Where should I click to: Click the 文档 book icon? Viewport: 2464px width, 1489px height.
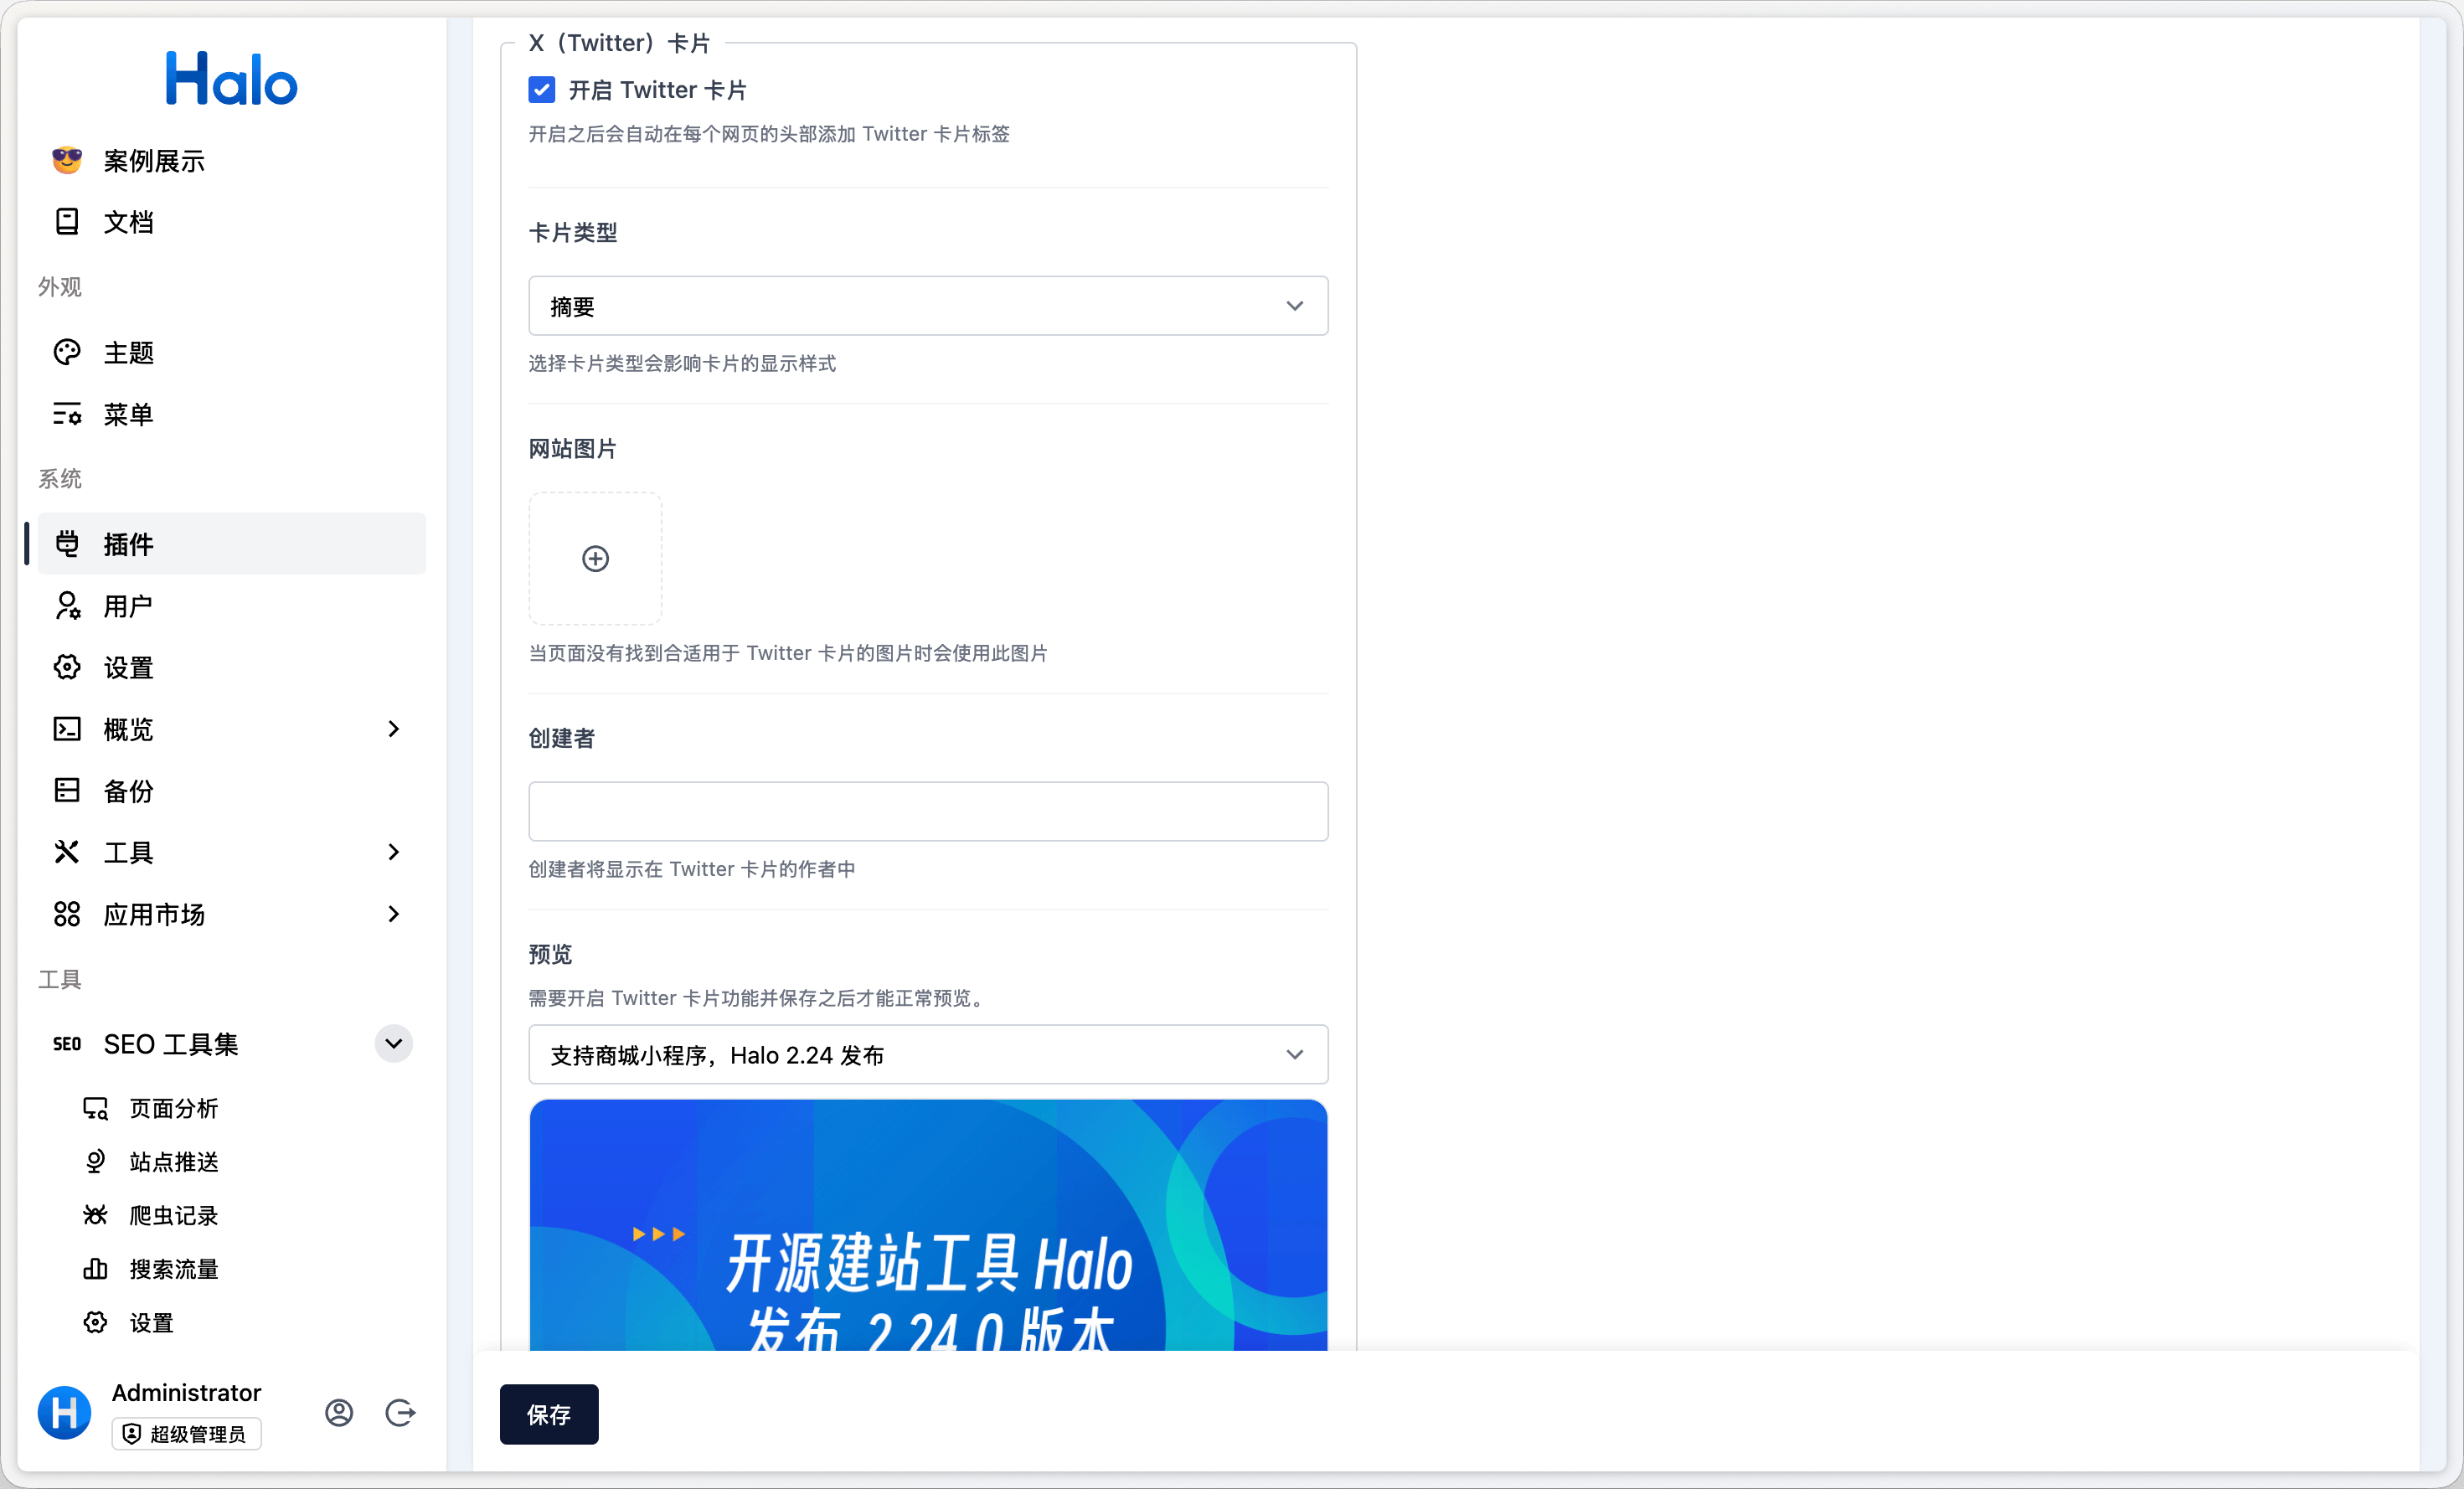pyautogui.click(x=67, y=221)
